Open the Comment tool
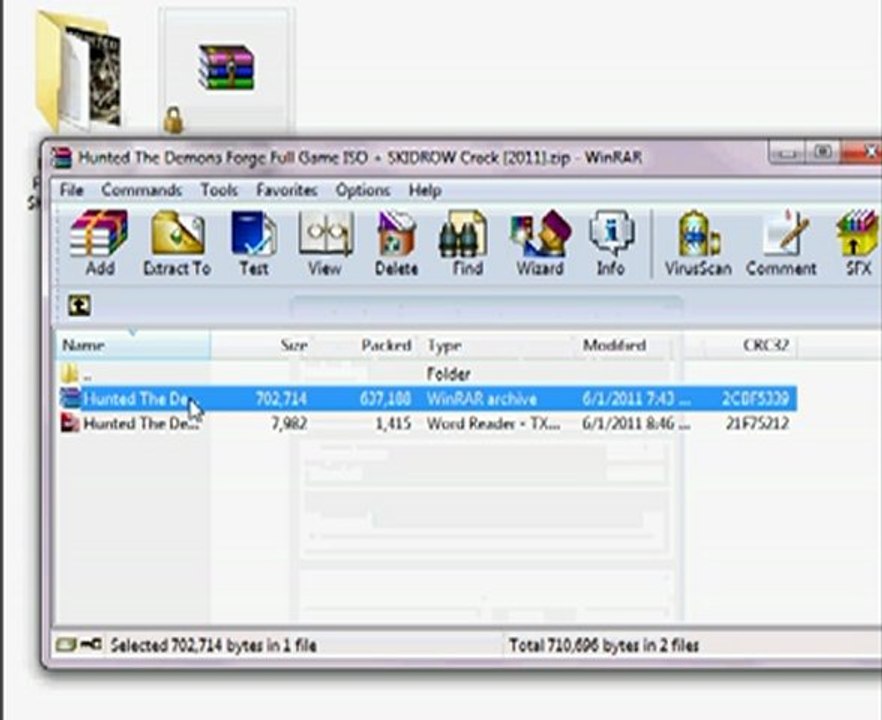This screenshot has height=720, width=882. 781,243
